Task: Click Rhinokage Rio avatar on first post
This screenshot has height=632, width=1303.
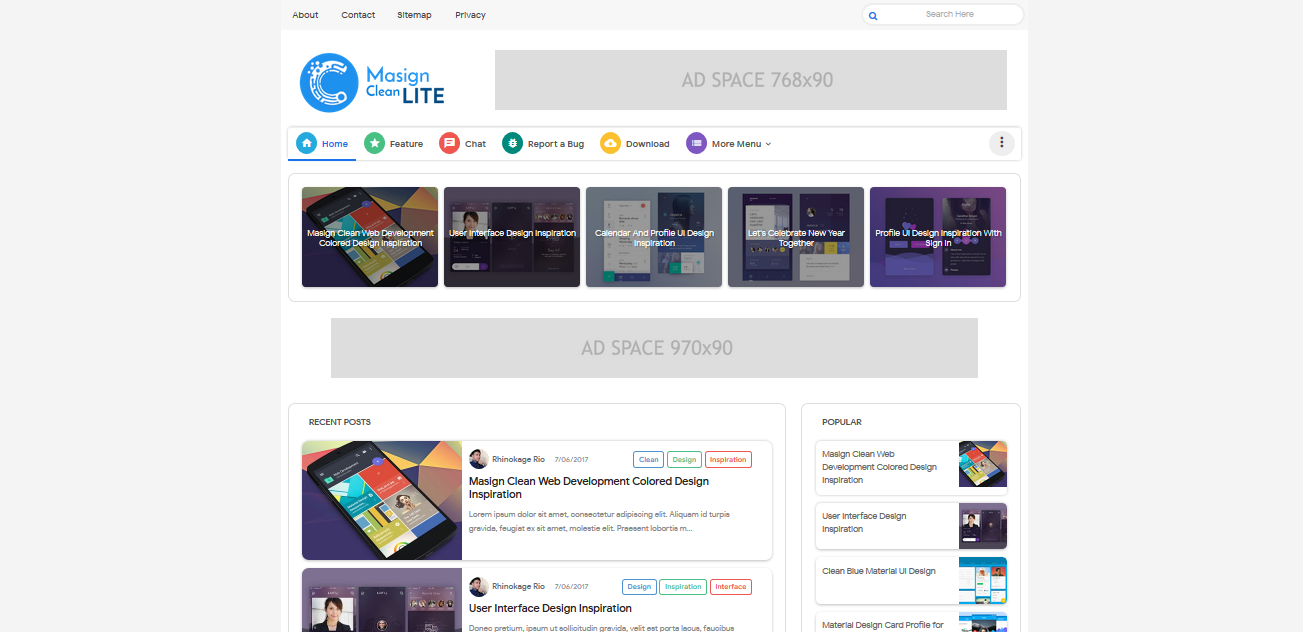Action: point(479,459)
